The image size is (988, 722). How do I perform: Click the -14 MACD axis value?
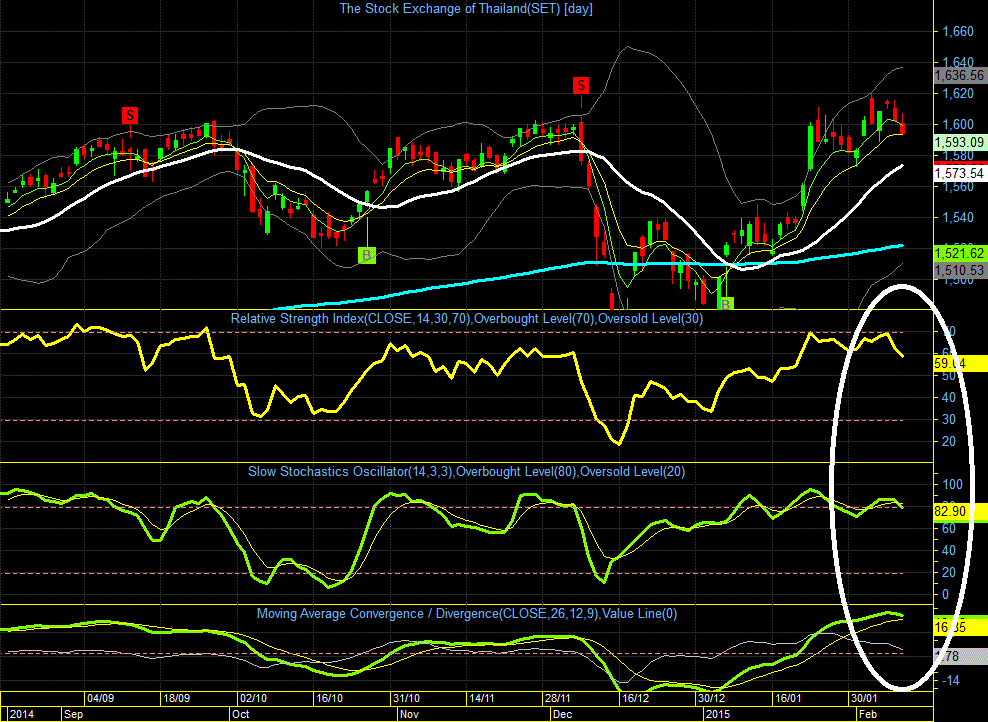951,680
